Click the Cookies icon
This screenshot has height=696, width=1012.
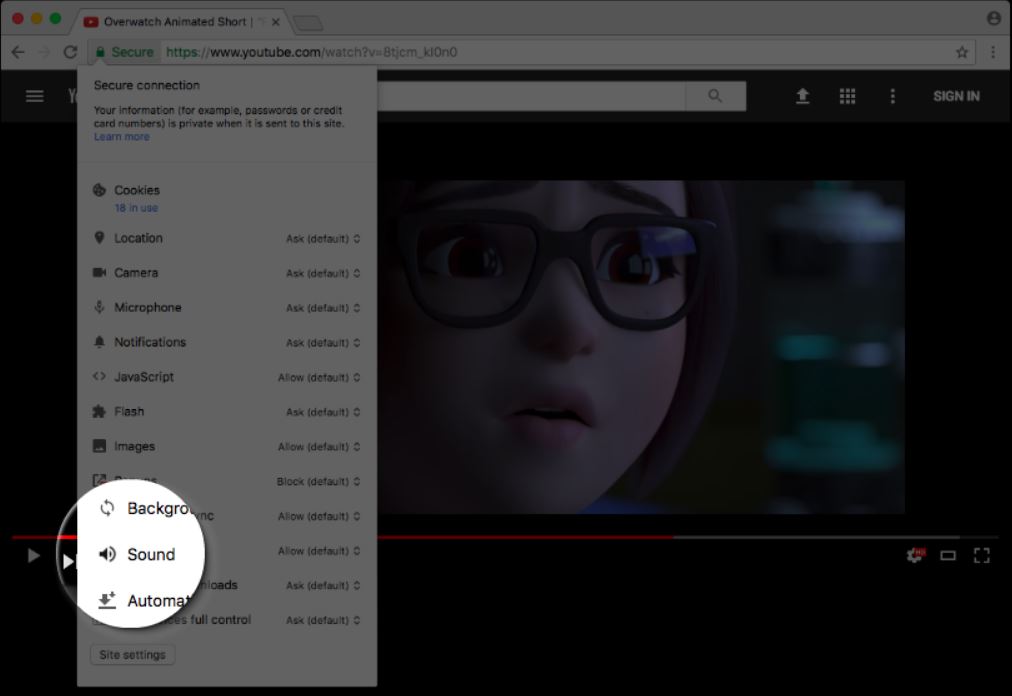(x=99, y=190)
